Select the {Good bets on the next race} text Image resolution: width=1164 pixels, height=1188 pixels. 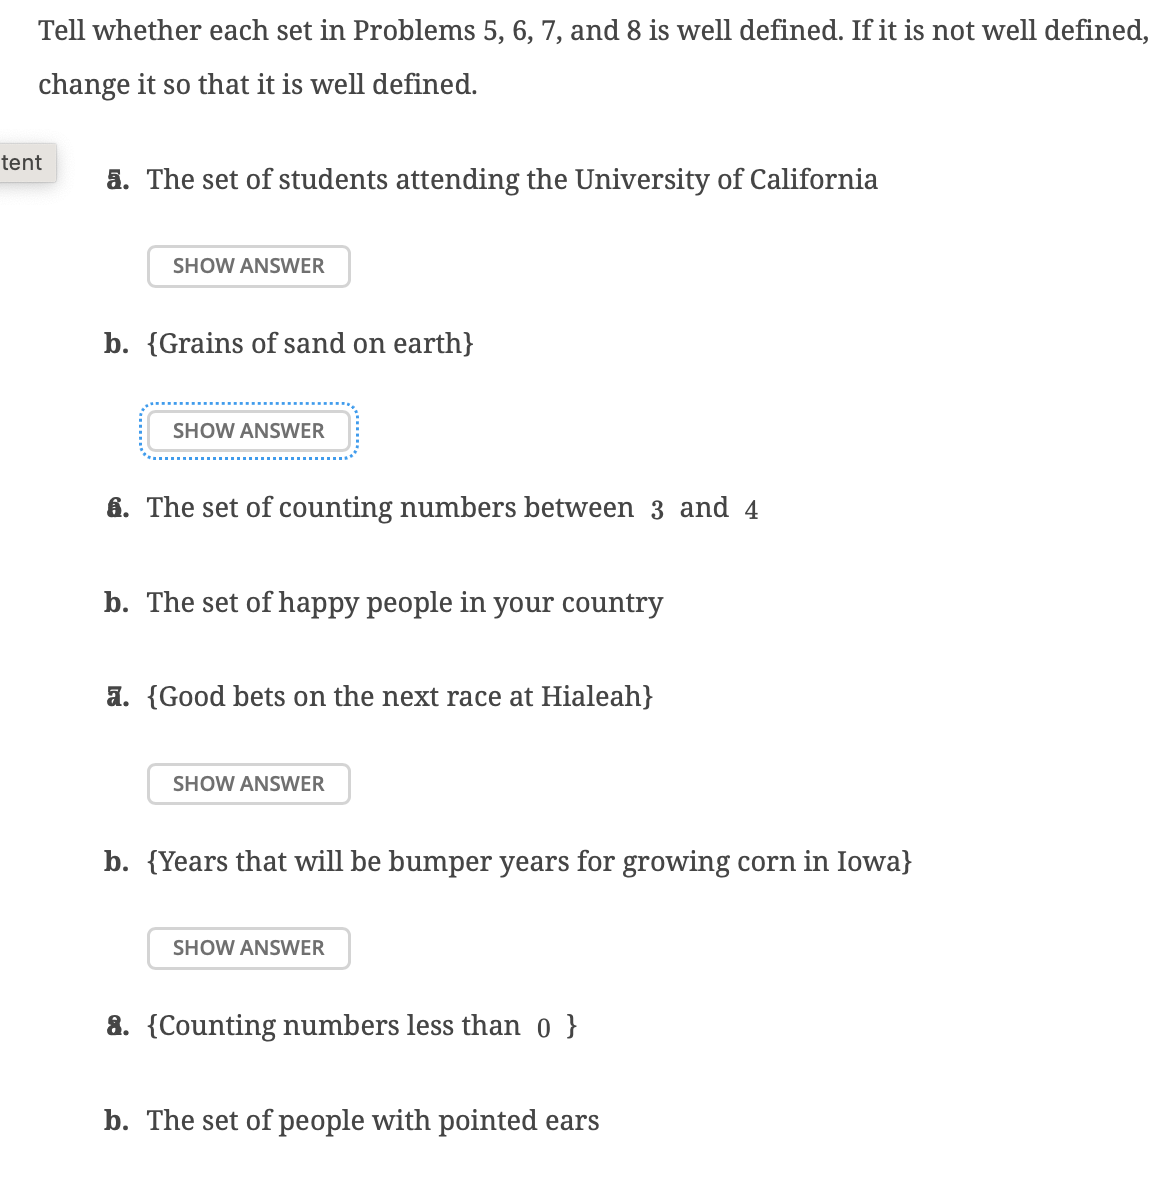[400, 696]
